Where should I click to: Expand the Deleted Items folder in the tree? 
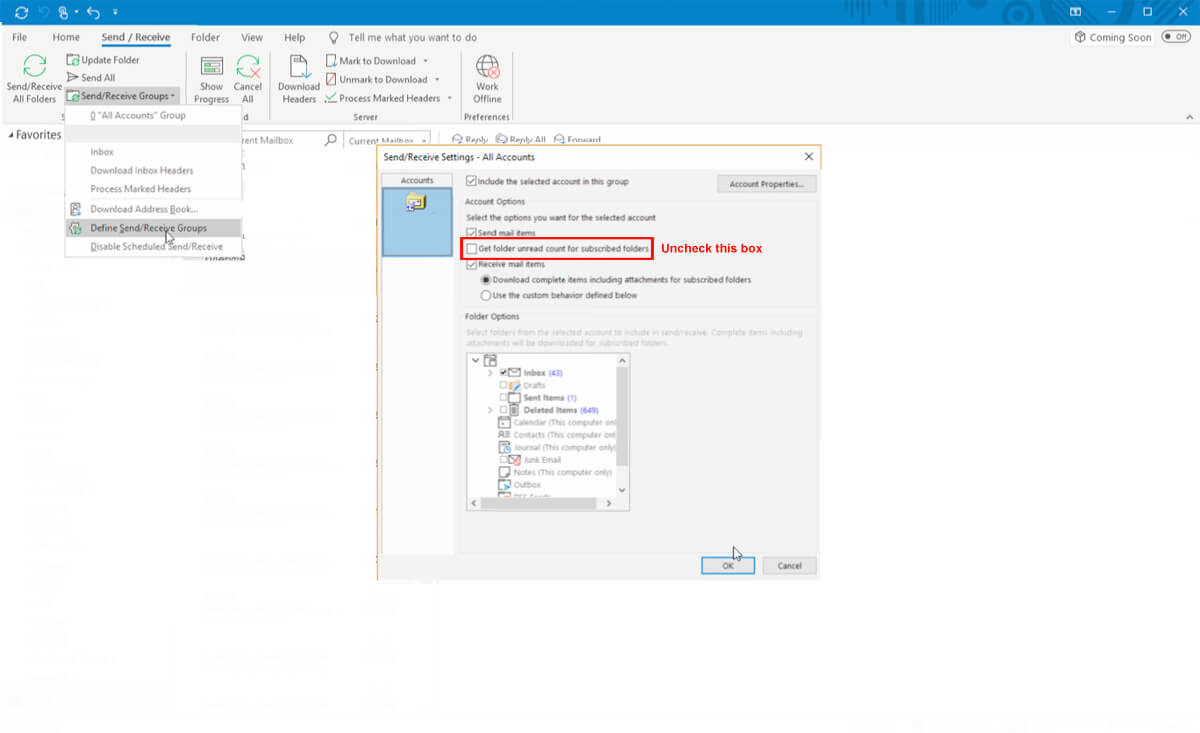[x=490, y=410]
